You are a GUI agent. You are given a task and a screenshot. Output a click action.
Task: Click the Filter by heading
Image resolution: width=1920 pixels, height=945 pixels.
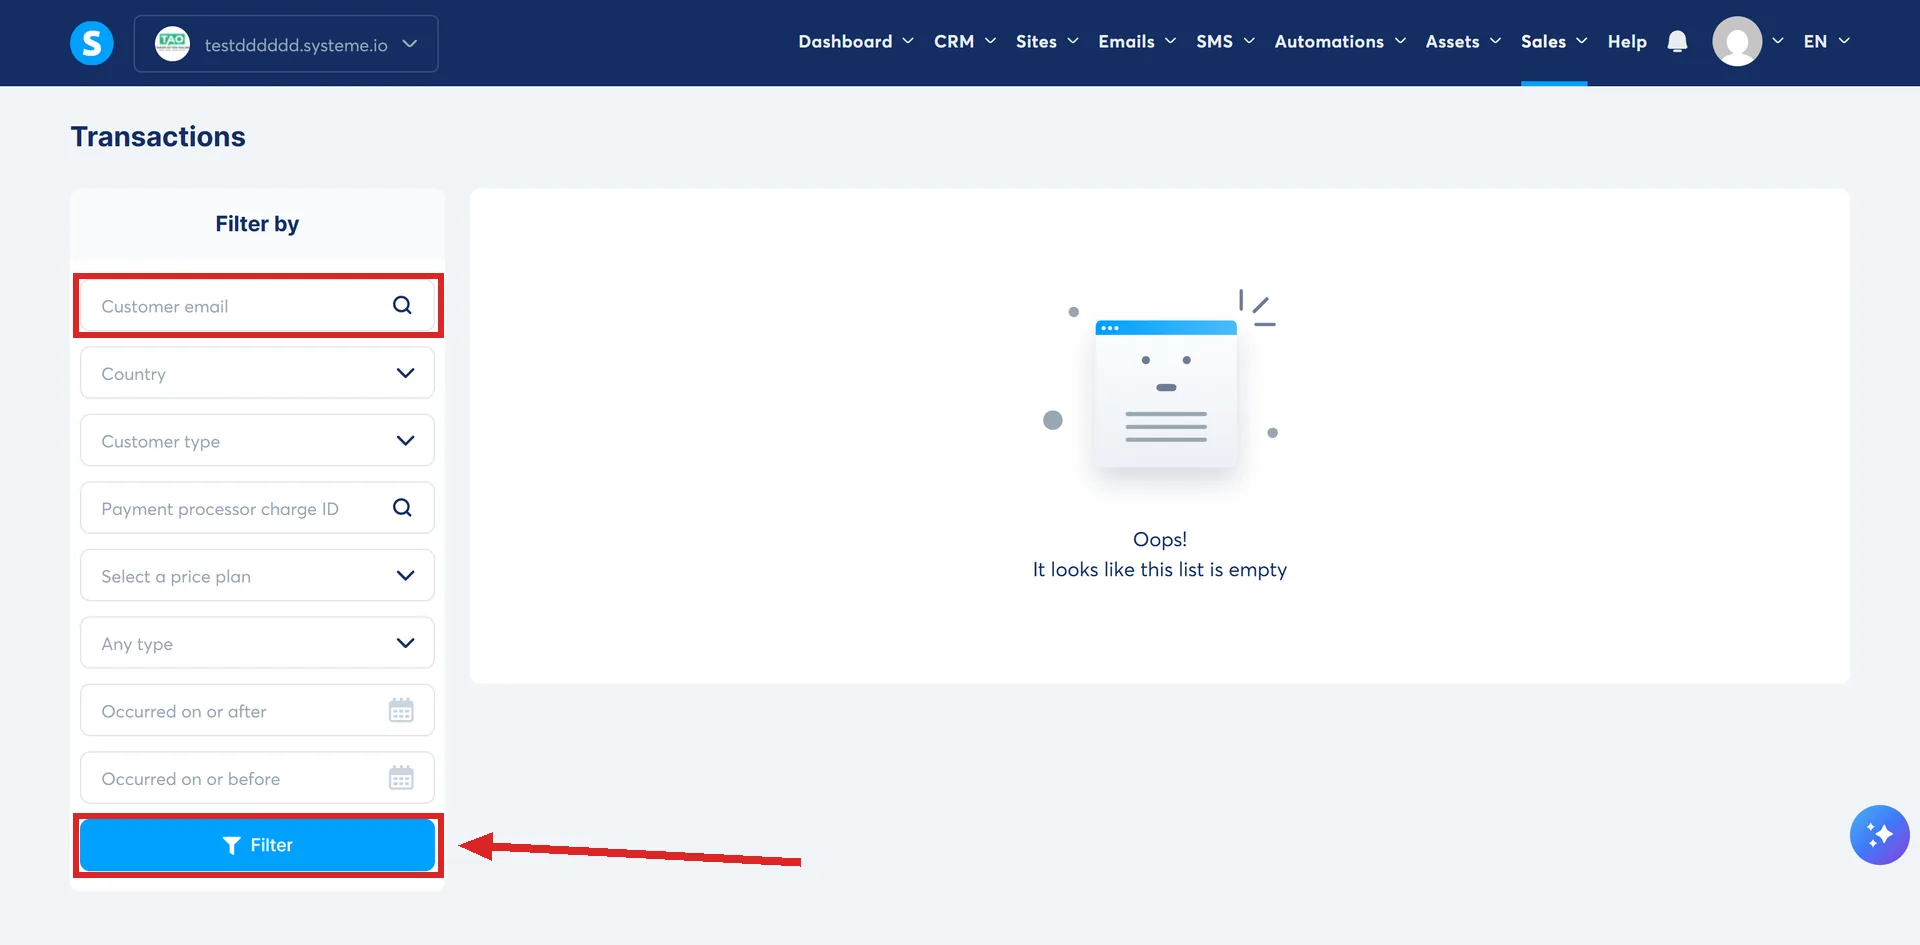coord(257,224)
